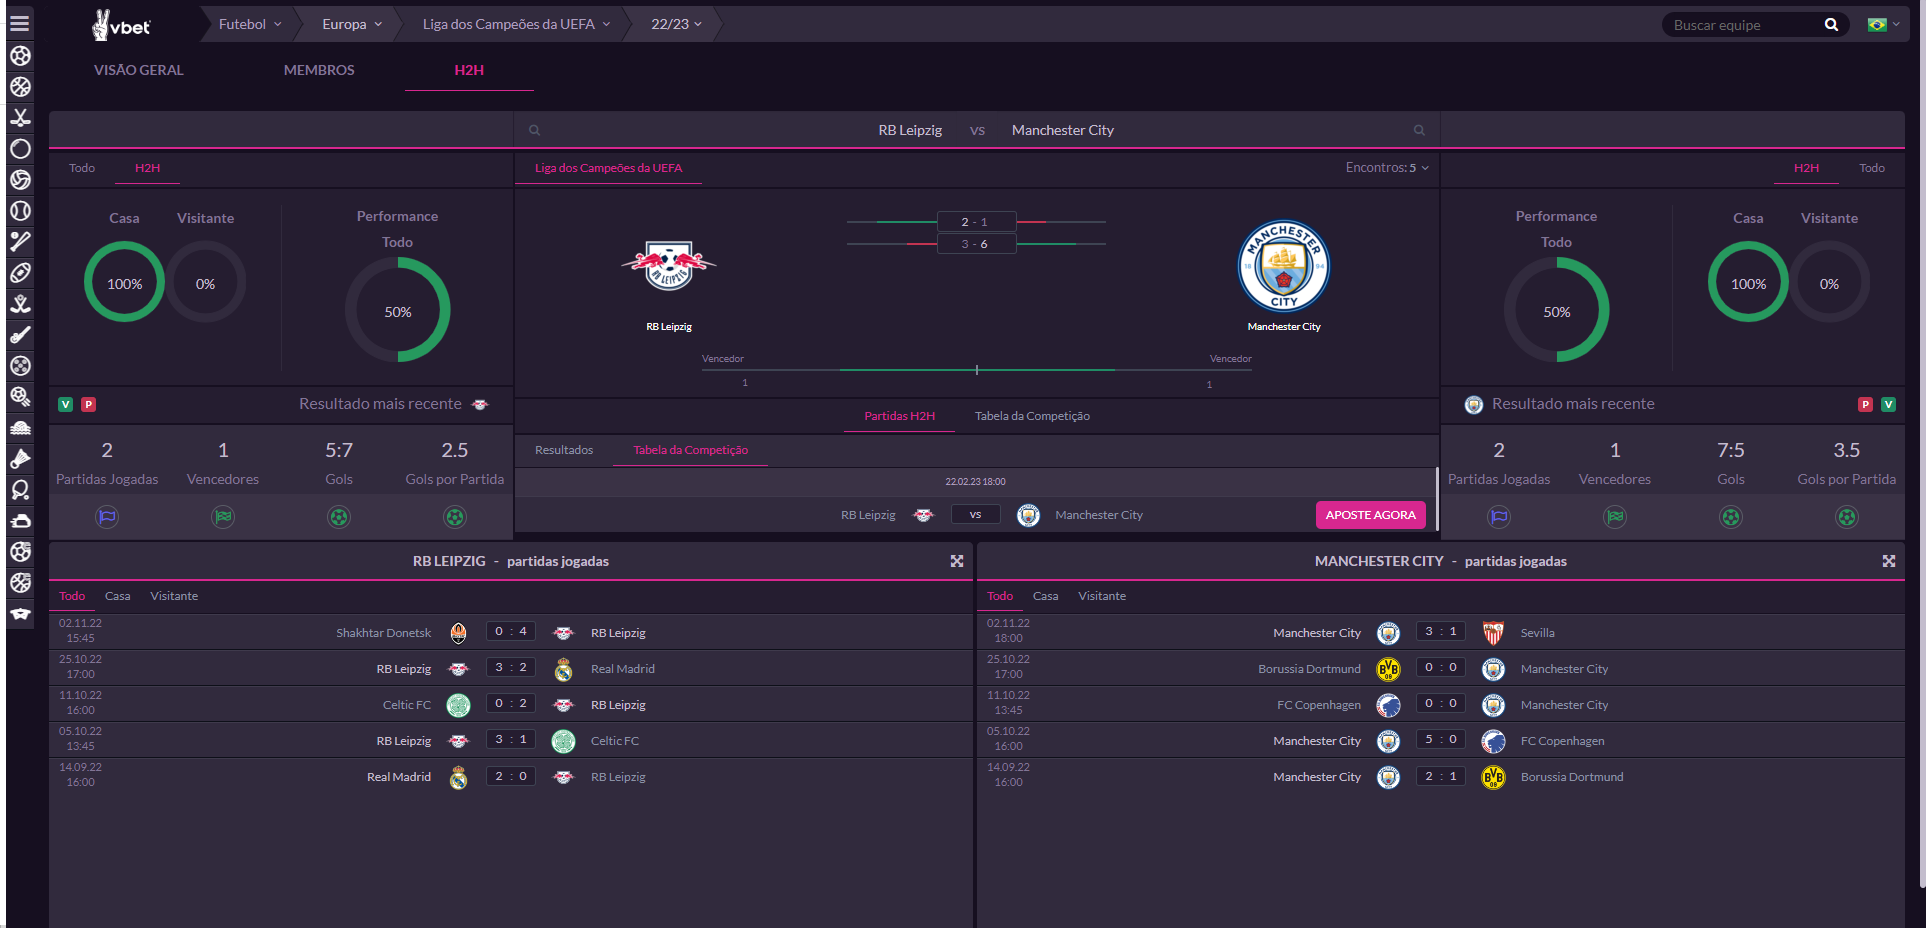Select the football sport icon in the sidebar

click(x=20, y=56)
